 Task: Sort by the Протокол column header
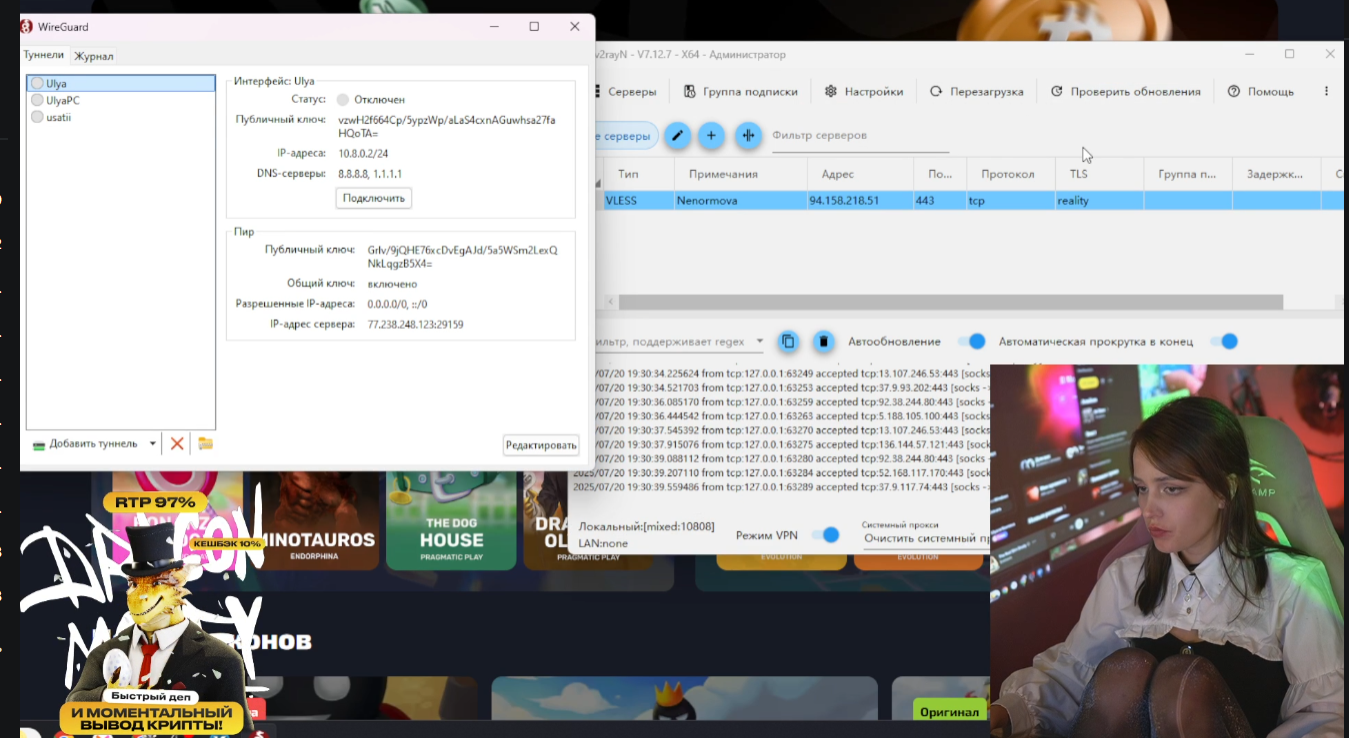coord(1010,174)
